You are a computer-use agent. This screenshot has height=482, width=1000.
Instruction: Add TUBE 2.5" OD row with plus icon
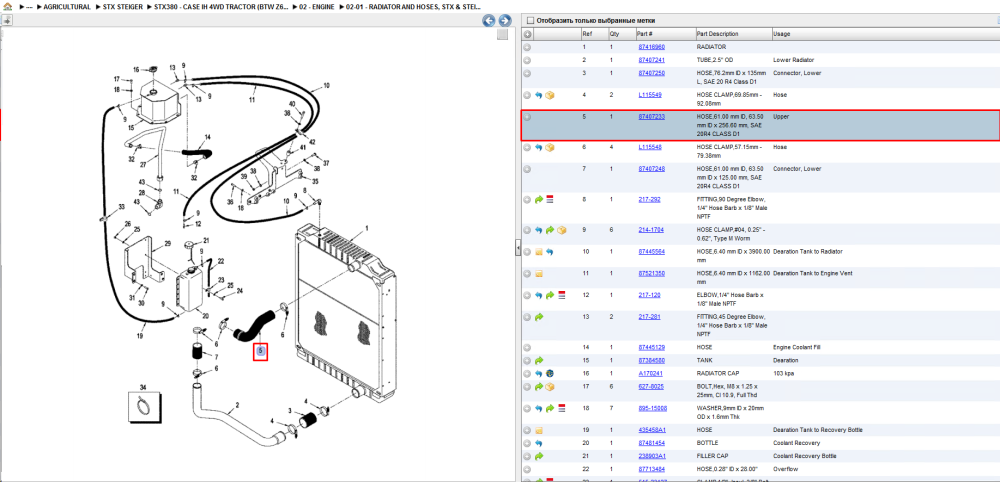click(527, 60)
